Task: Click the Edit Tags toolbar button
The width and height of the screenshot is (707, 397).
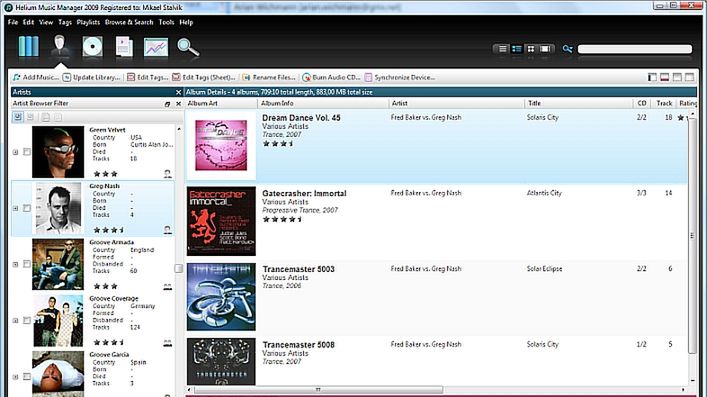Action: coord(147,77)
